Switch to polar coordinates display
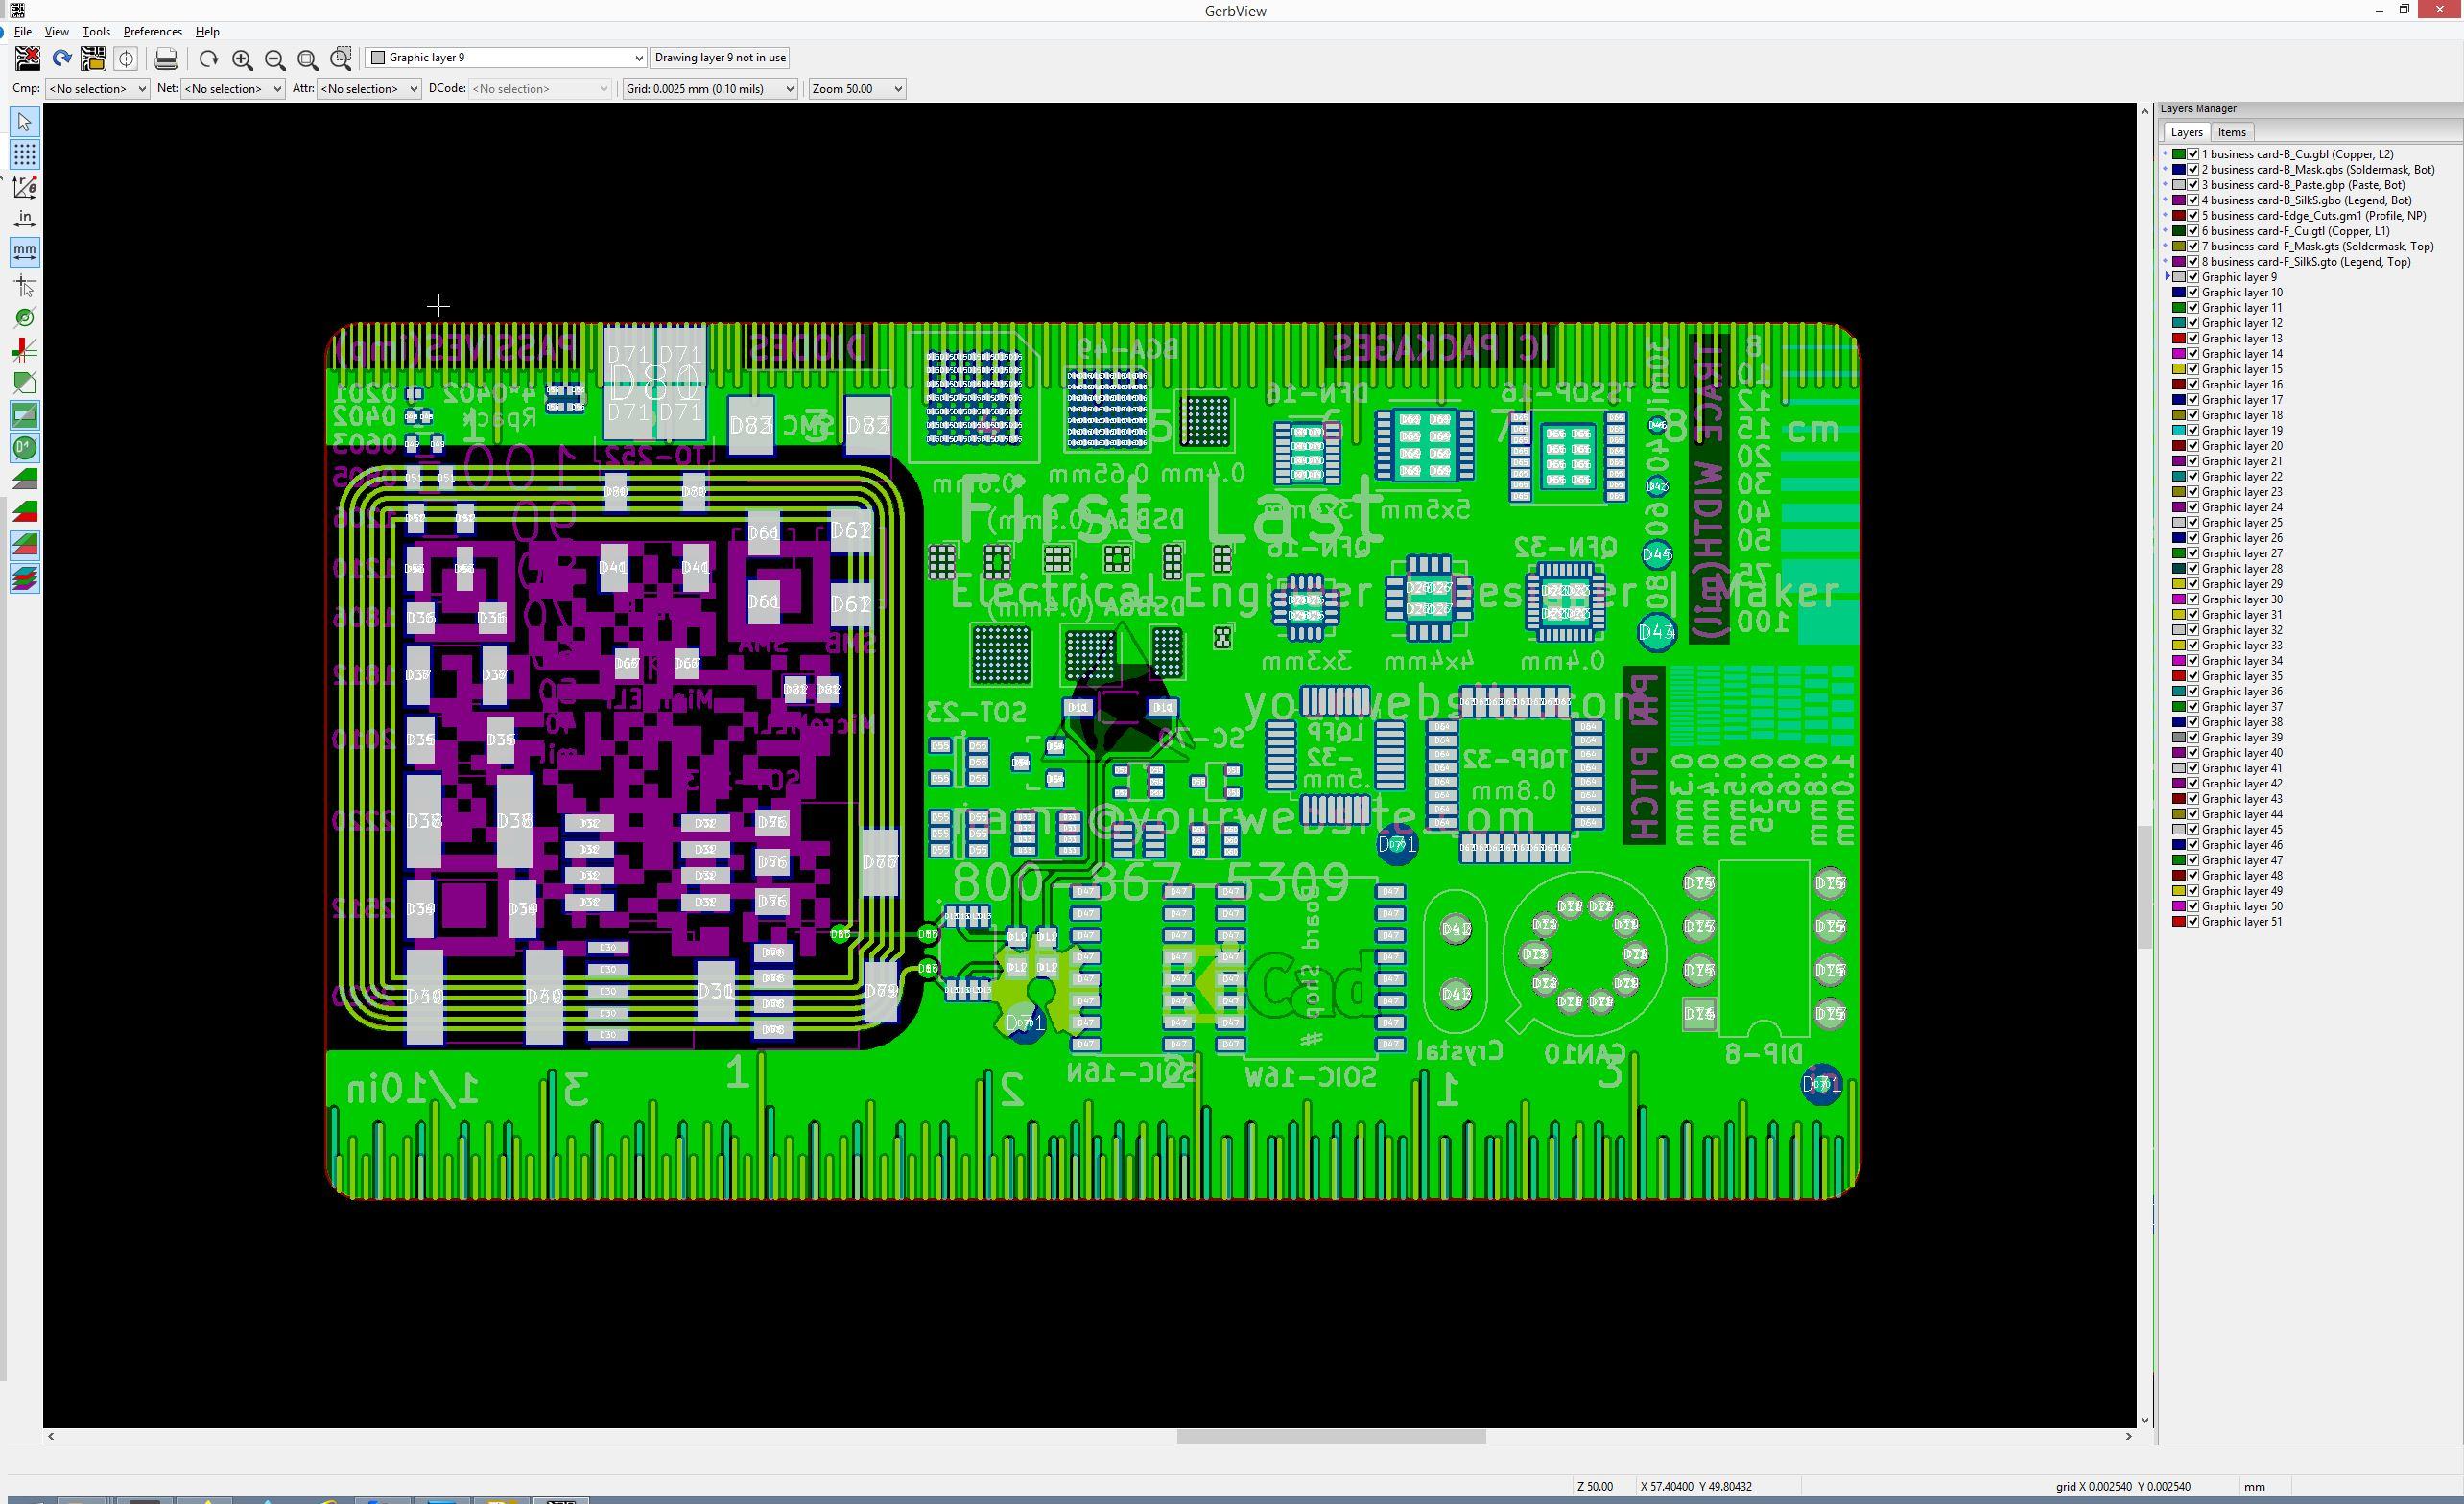Viewport: 2464px width, 1504px height. tap(25, 186)
